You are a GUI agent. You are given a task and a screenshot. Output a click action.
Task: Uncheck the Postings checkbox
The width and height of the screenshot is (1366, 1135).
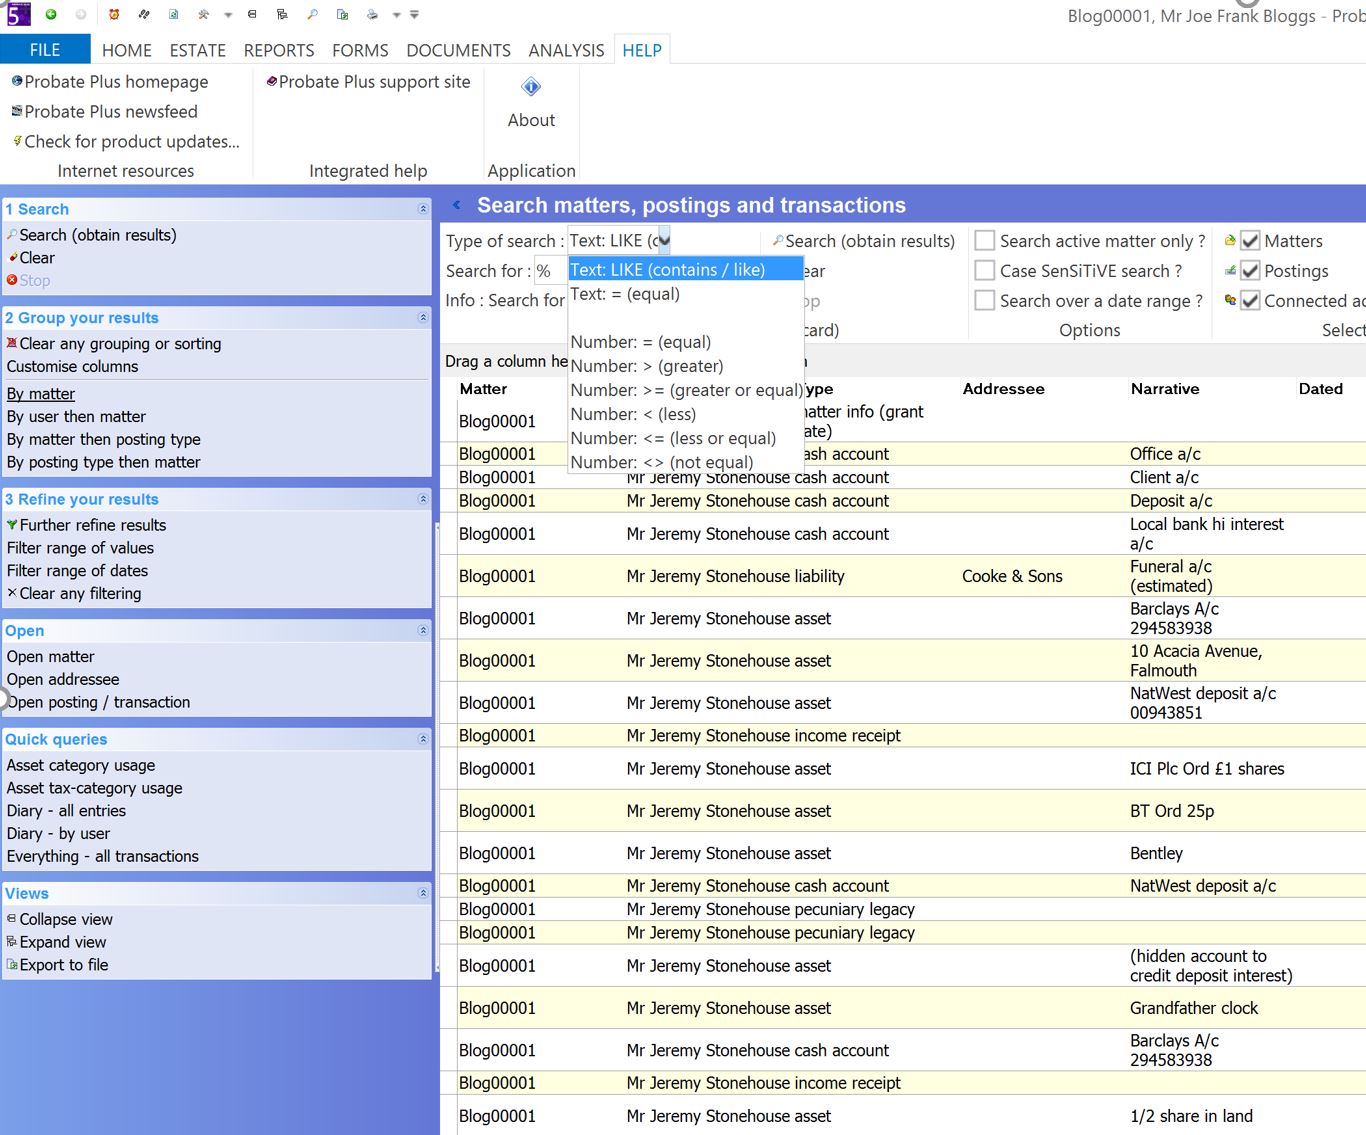tap(1250, 271)
